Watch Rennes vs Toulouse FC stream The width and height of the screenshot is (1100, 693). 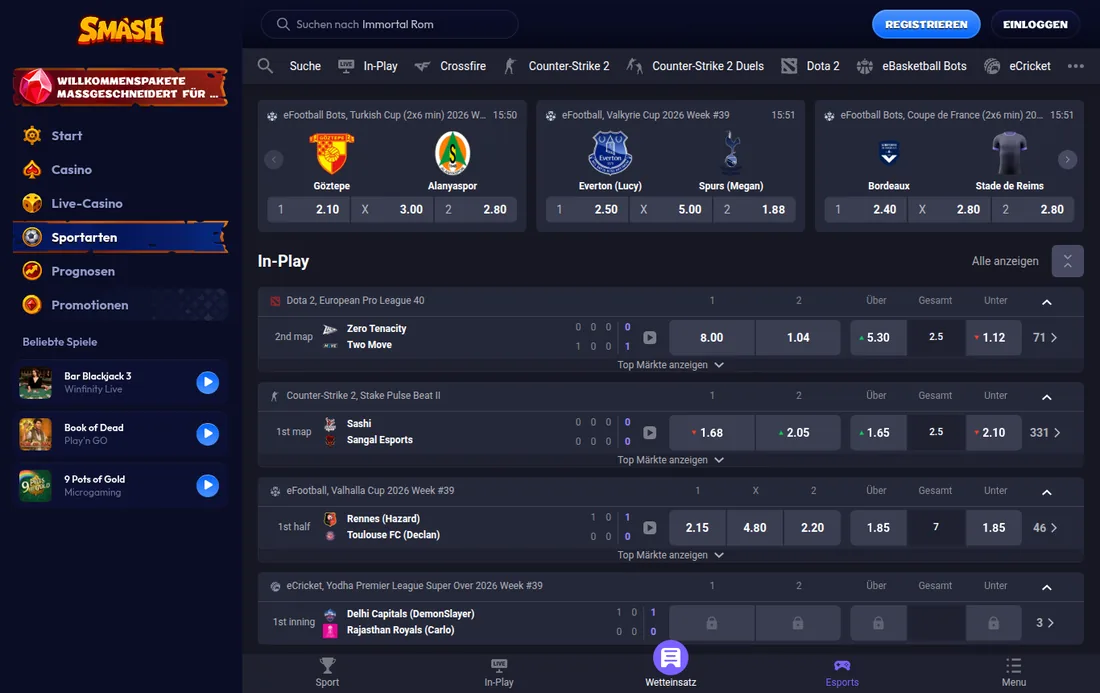[650, 527]
